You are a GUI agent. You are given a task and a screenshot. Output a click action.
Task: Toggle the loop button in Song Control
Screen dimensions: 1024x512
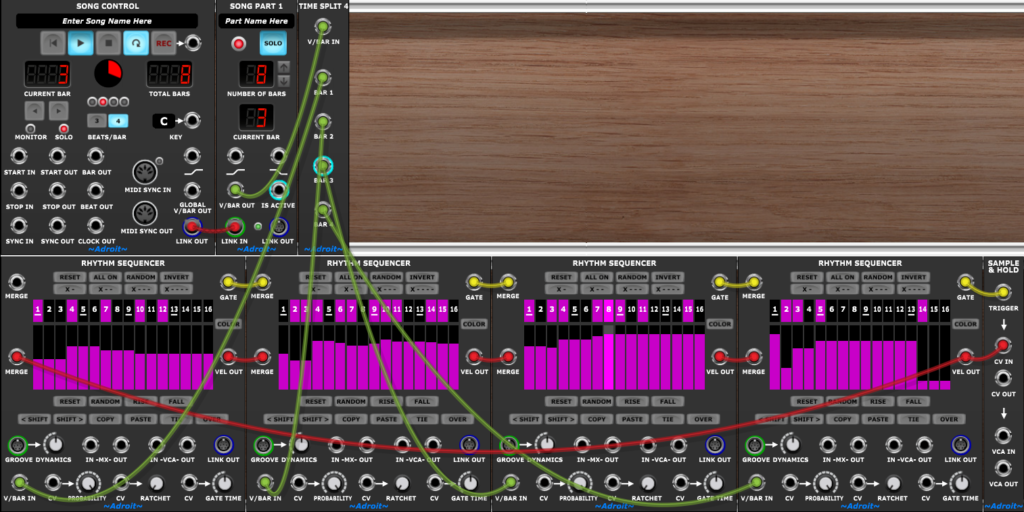tap(136, 43)
